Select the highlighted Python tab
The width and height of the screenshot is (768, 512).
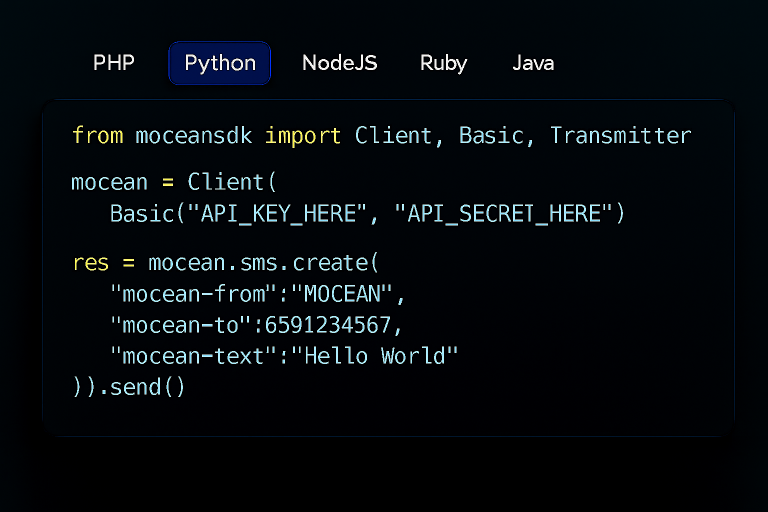tap(220, 63)
